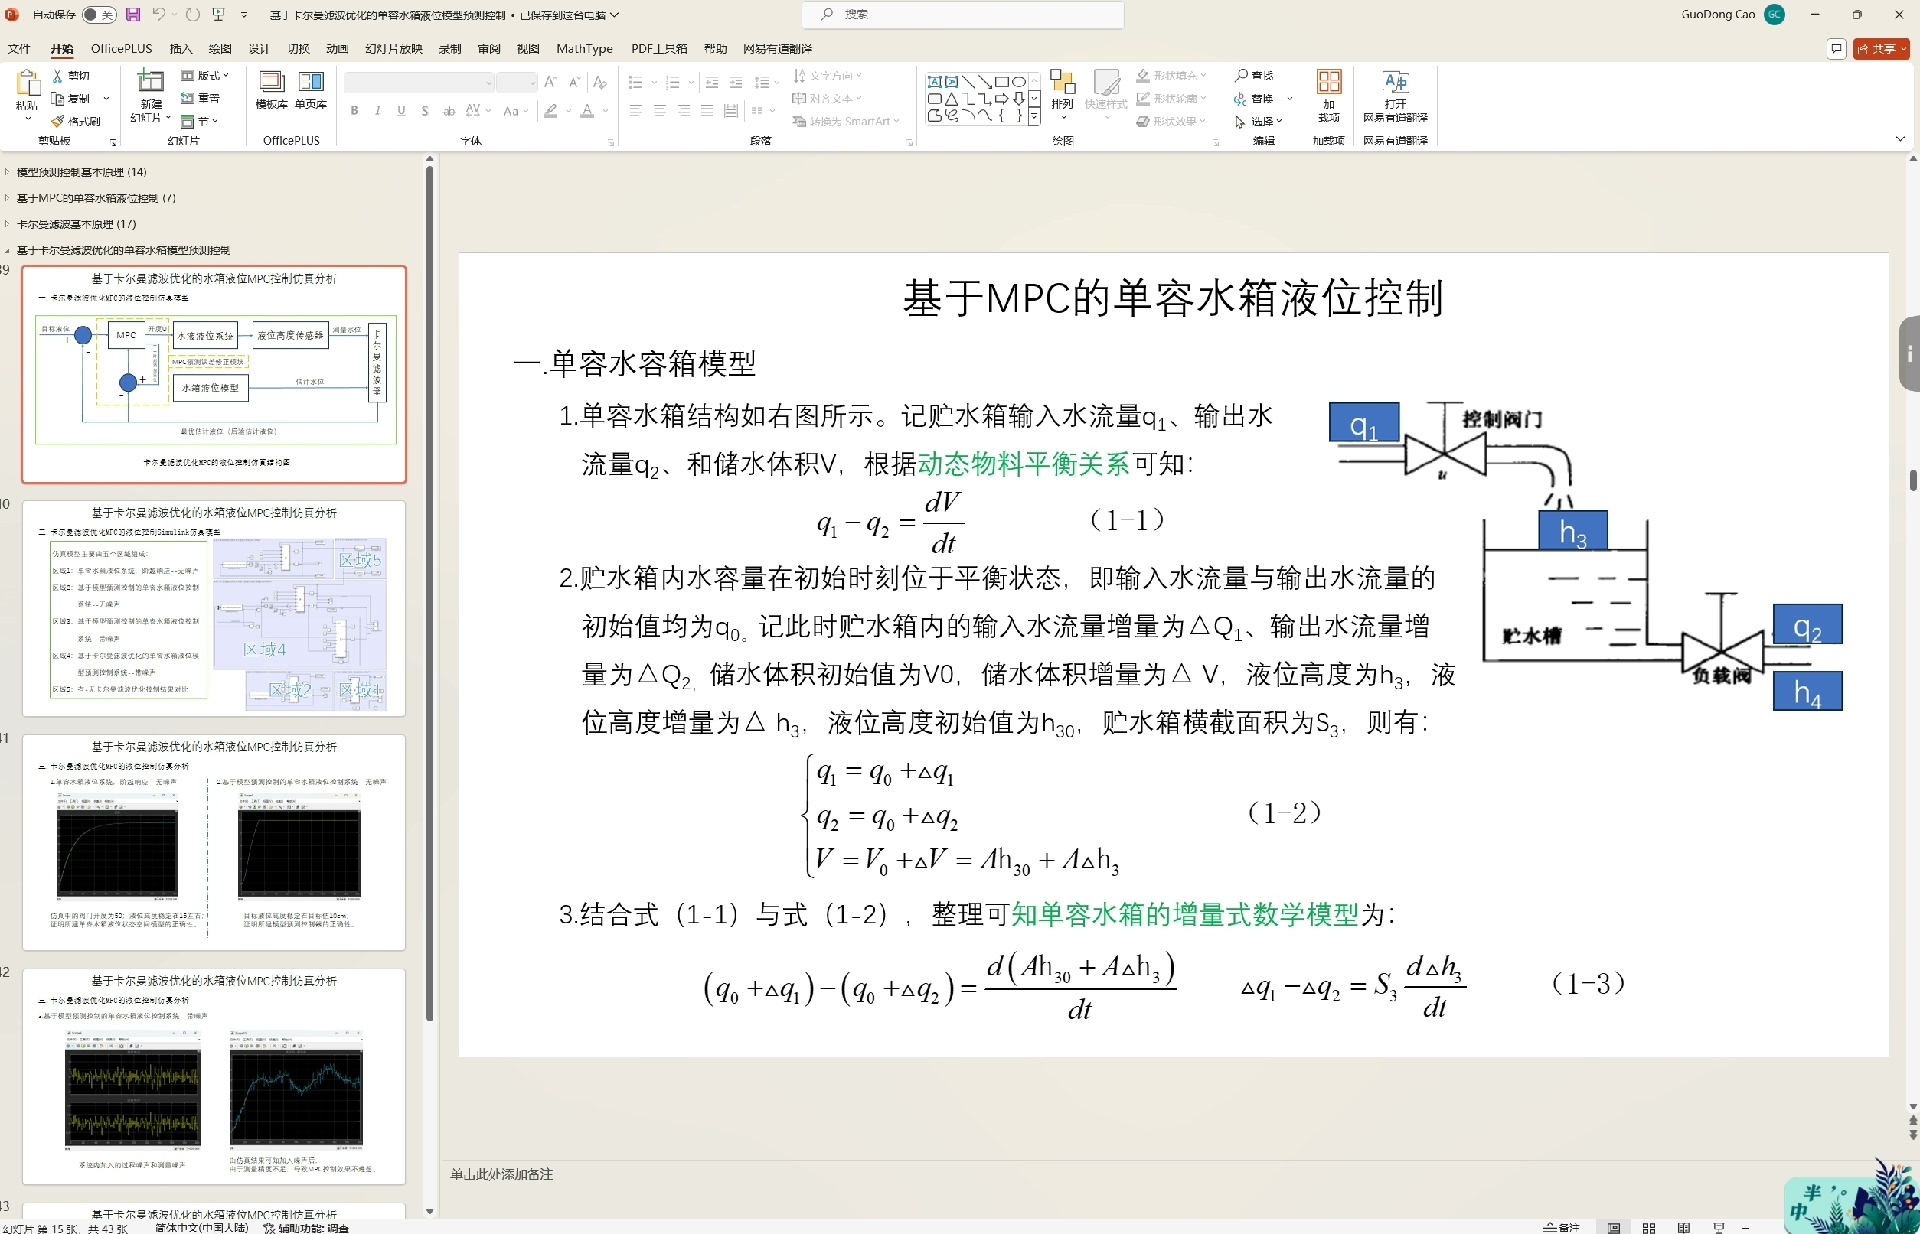
Task: Collapse the ribbon with the chevron
Action: coord(1900,140)
